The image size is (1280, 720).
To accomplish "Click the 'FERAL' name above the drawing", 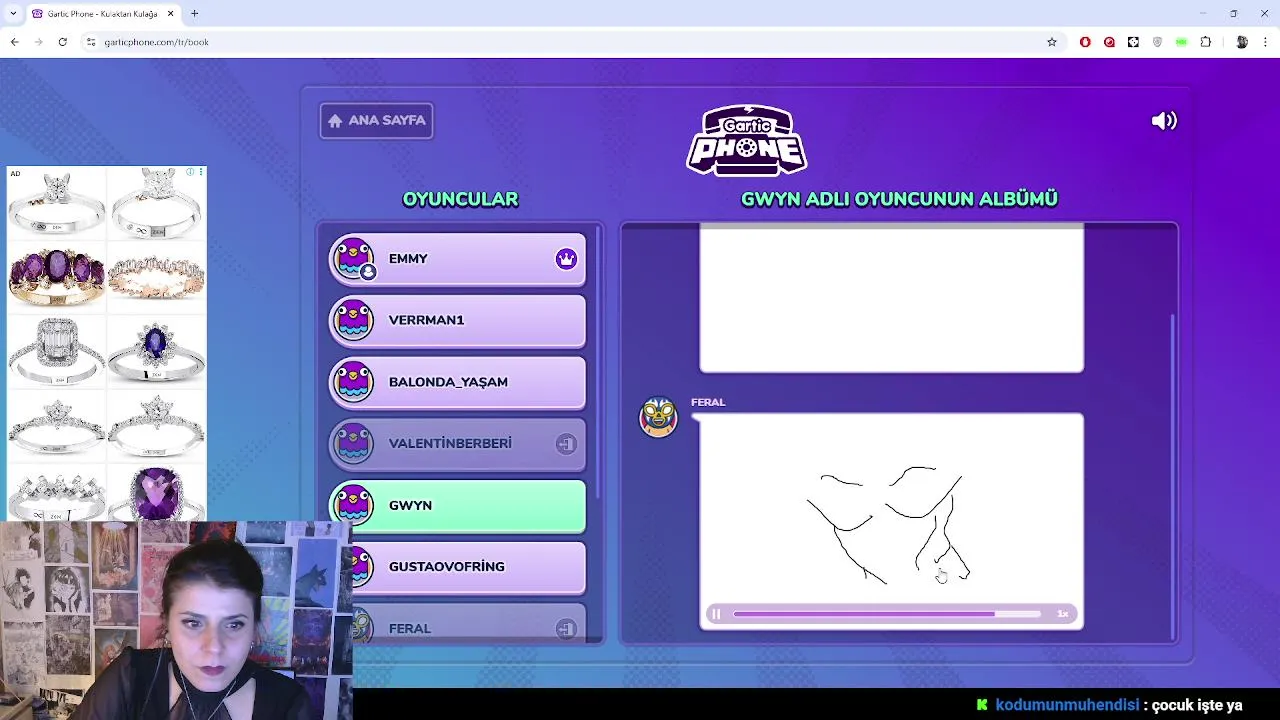I will click(708, 402).
